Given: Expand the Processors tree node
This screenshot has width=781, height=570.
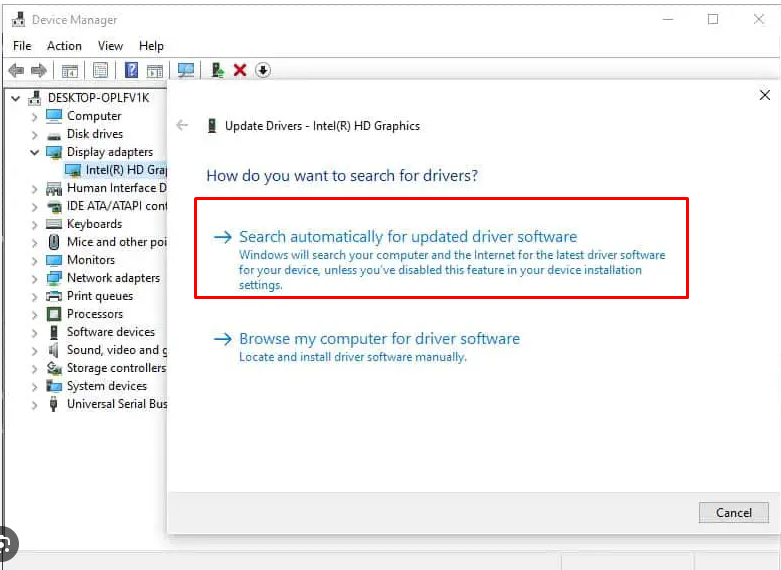Looking at the screenshot, I should pos(34,315).
